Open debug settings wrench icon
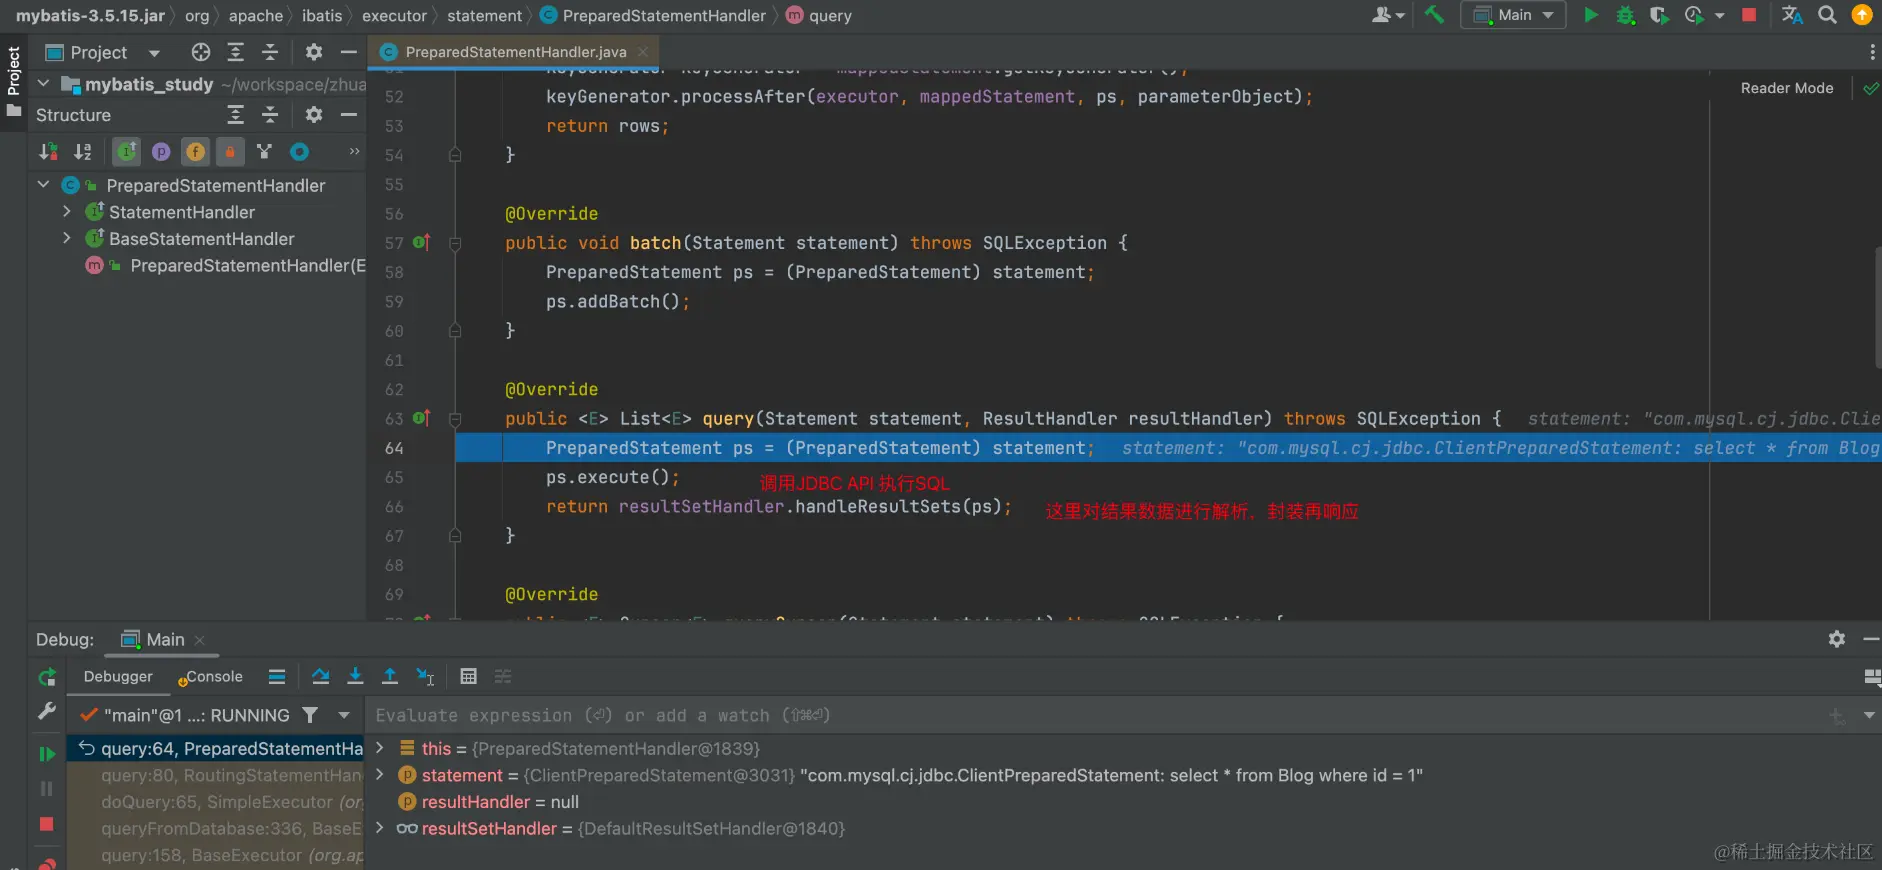Image resolution: width=1882 pixels, height=870 pixels. (x=47, y=711)
